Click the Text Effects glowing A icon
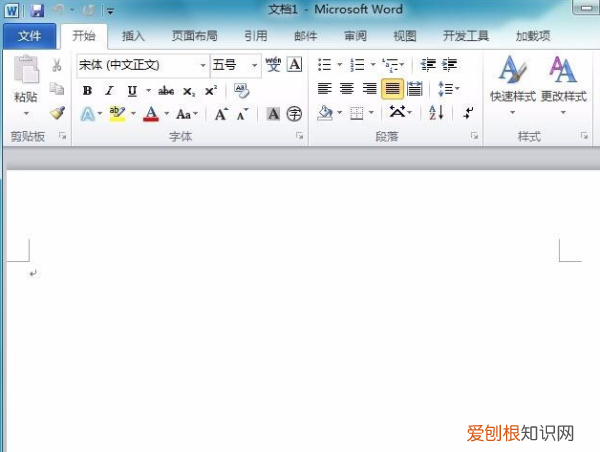Viewport: 600px width, 452px height. coord(87,114)
